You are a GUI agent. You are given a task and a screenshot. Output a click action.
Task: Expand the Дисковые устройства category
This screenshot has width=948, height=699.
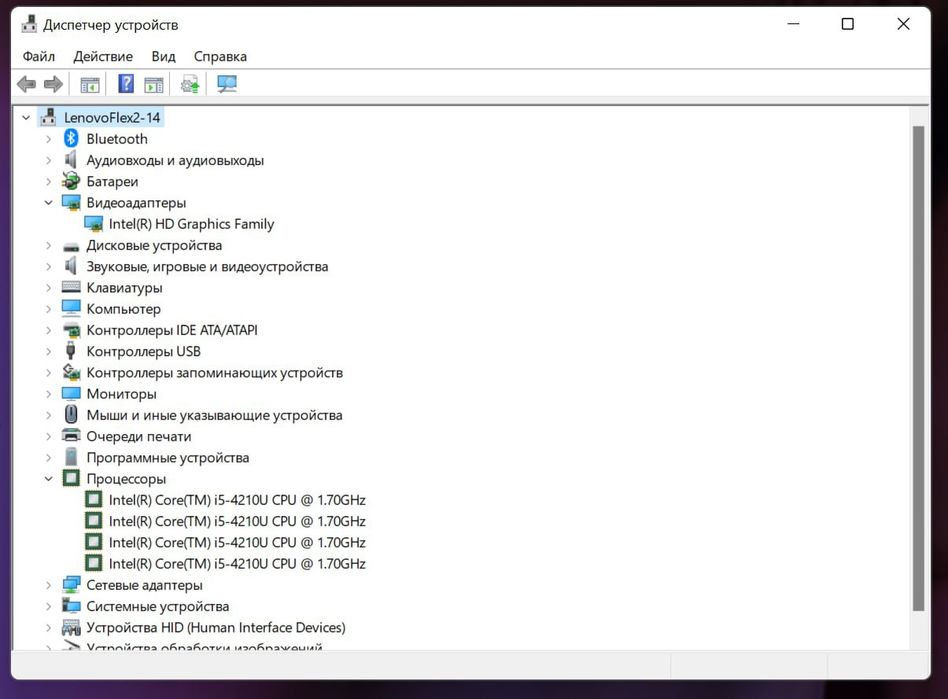(x=48, y=245)
